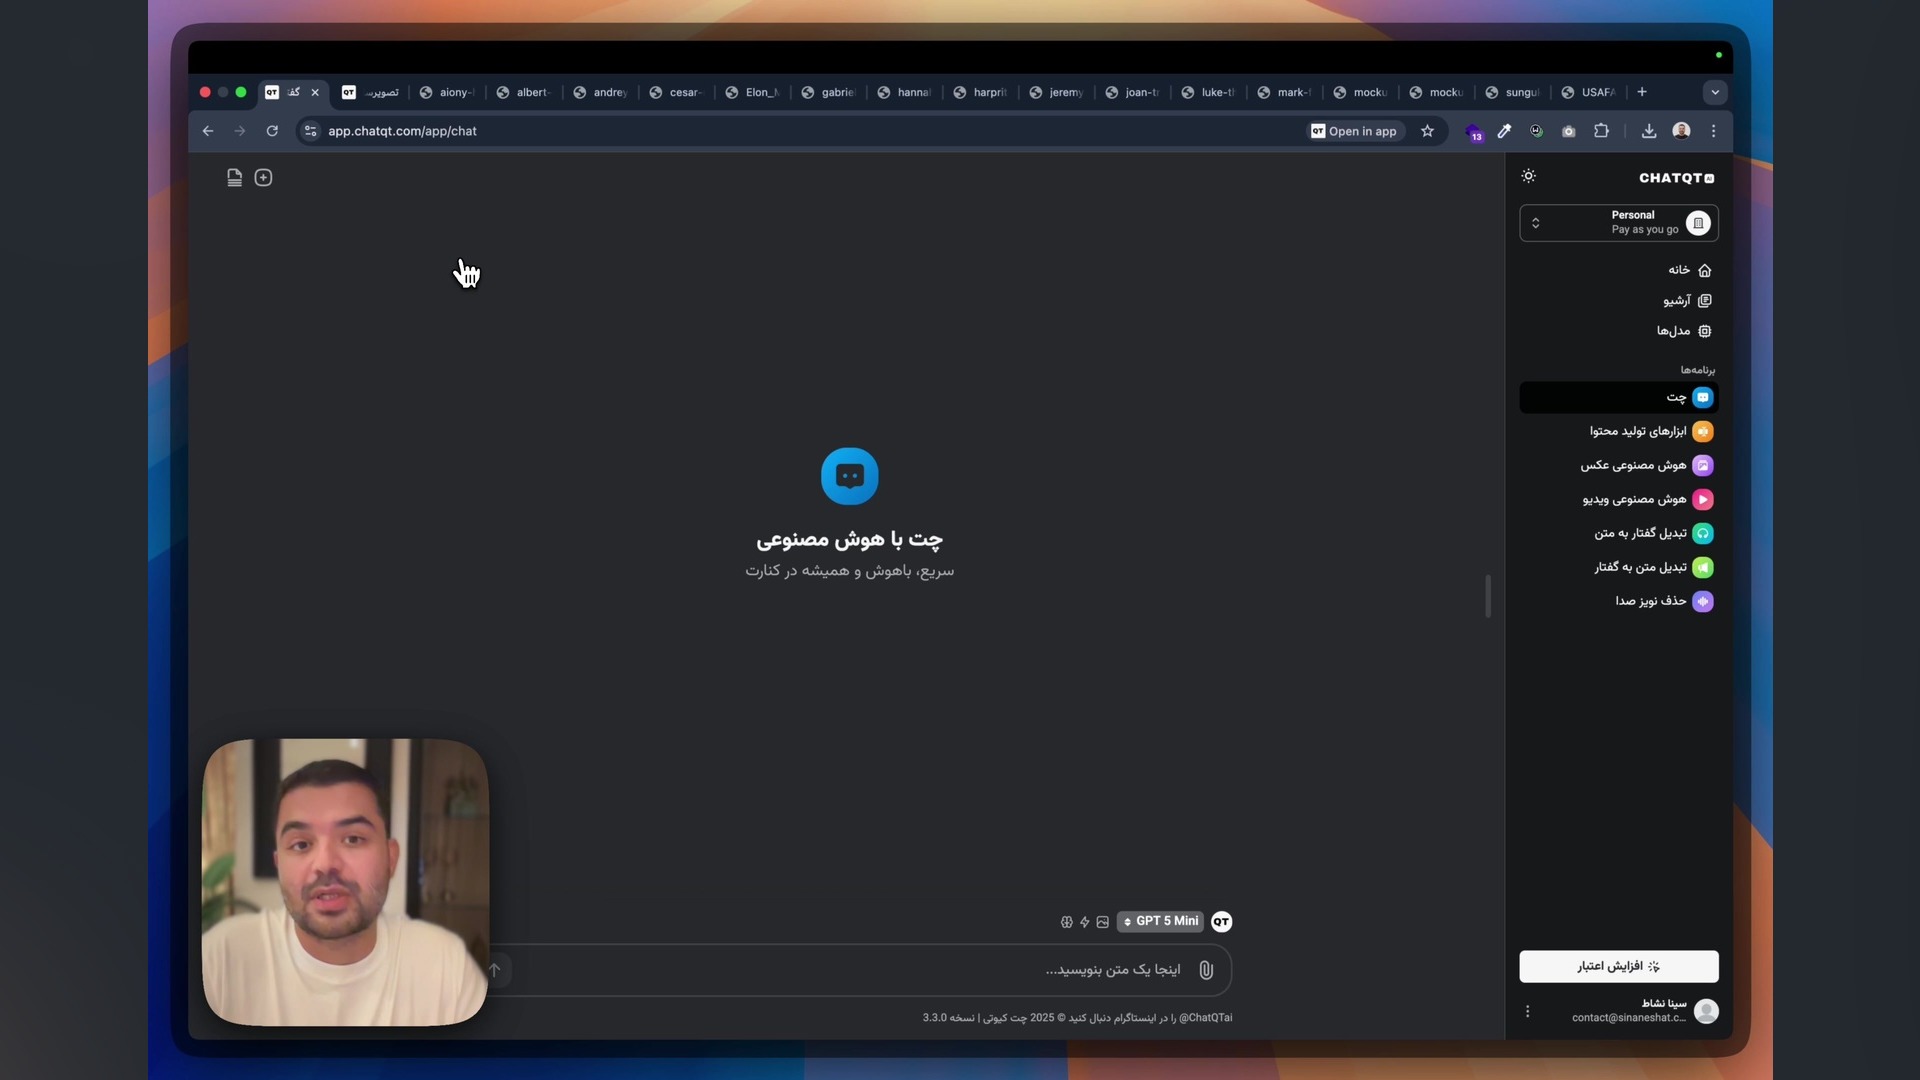
Task: Expand the Personal Pay as you go switcher
Action: point(1618,223)
